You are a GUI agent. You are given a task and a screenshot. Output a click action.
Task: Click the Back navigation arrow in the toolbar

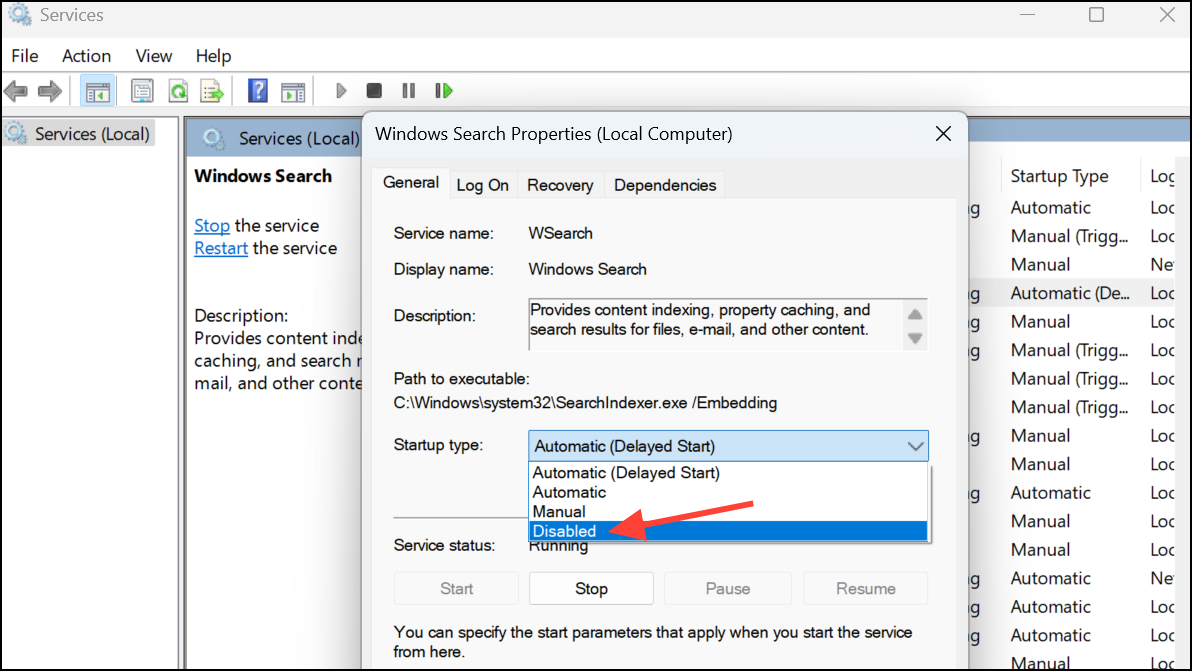pyautogui.click(x=16, y=91)
